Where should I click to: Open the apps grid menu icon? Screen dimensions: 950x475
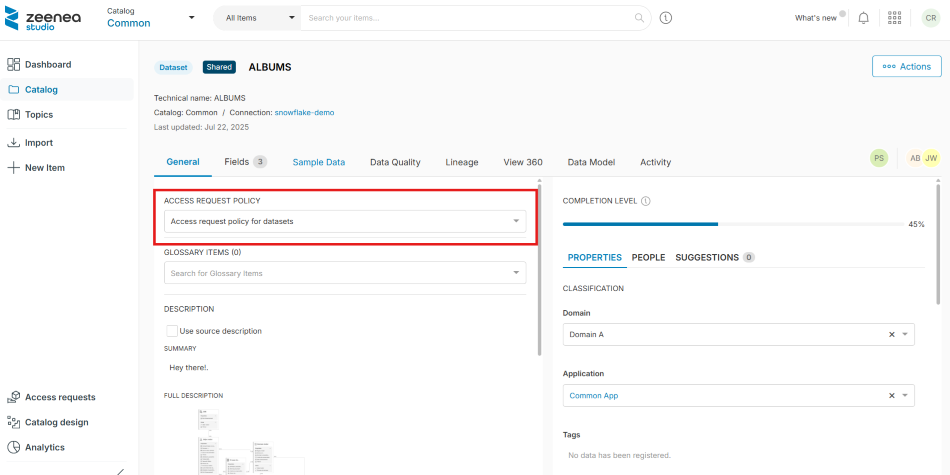coord(894,18)
